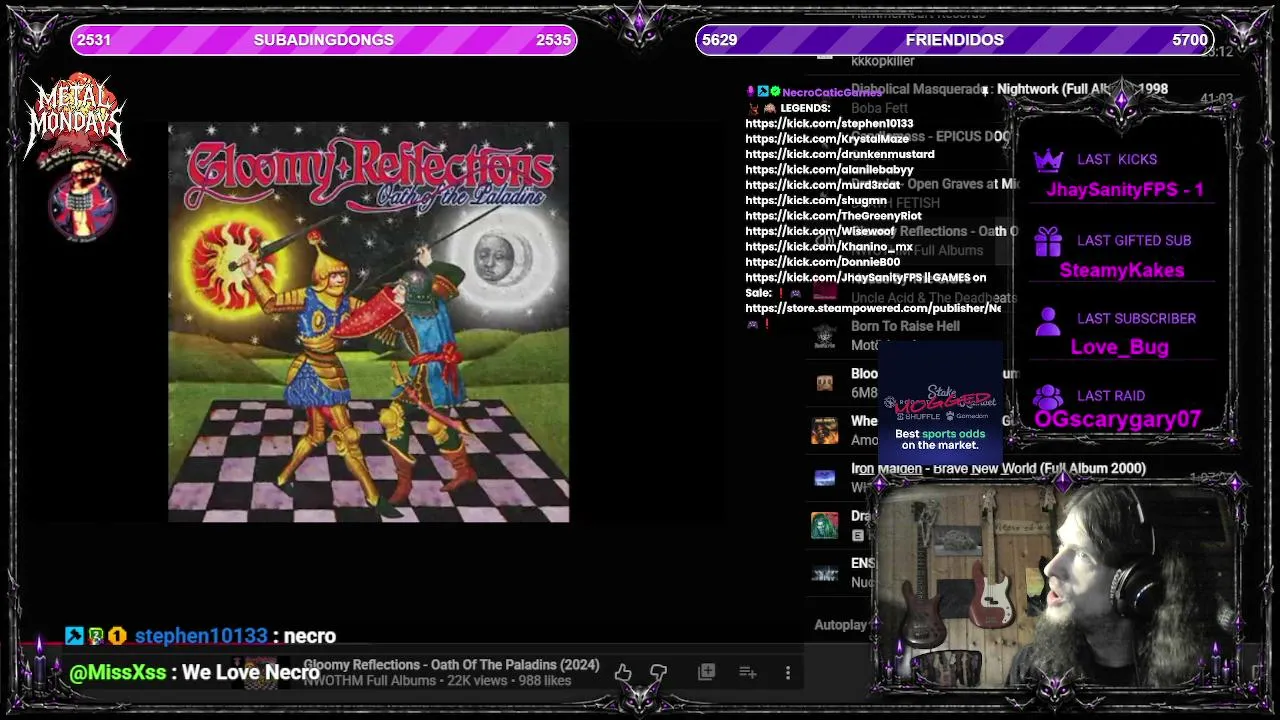Save the video to a playlist
Image resolution: width=1280 pixels, height=720 pixels.
click(706, 672)
